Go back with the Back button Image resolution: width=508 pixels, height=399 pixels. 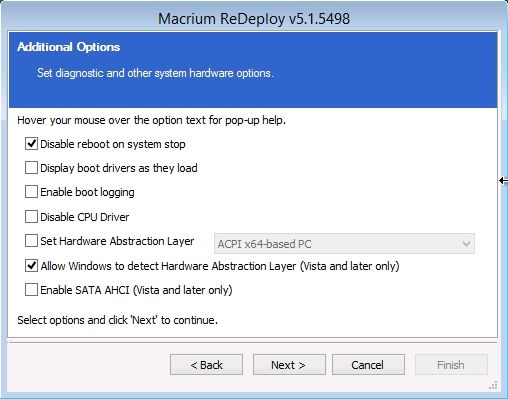(206, 365)
